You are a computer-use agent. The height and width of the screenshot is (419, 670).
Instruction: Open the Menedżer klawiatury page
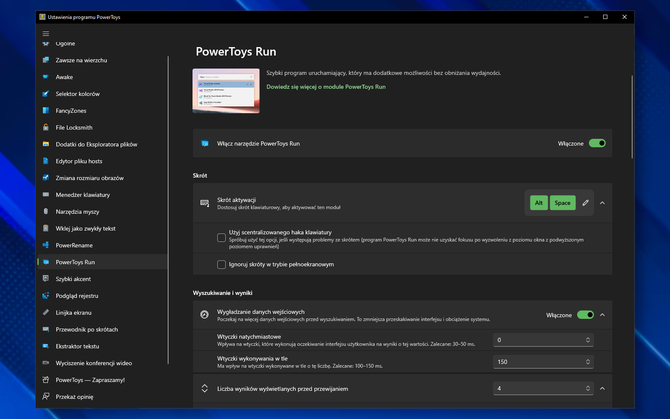click(102, 195)
